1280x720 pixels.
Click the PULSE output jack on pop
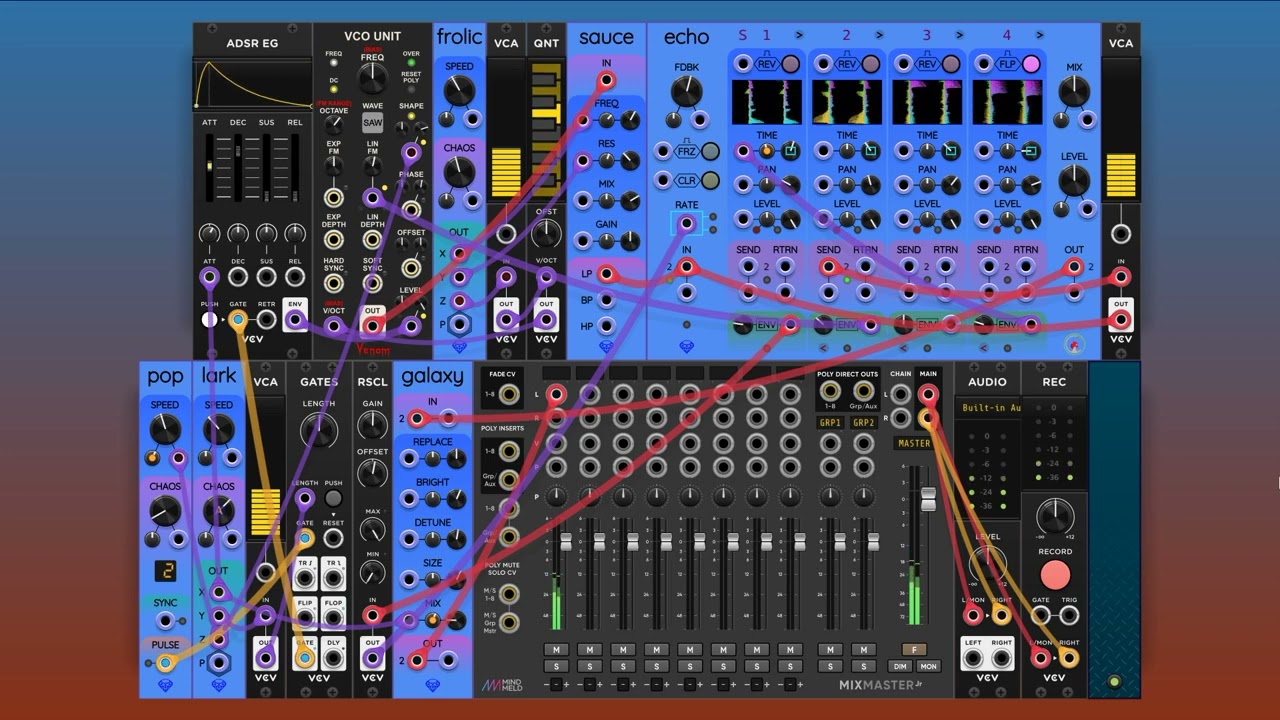165,662
